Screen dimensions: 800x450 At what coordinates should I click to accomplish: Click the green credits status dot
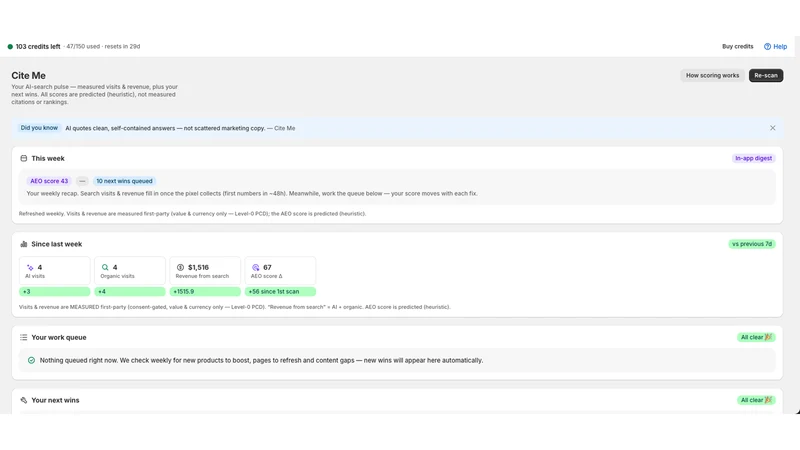tap(10, 46)
